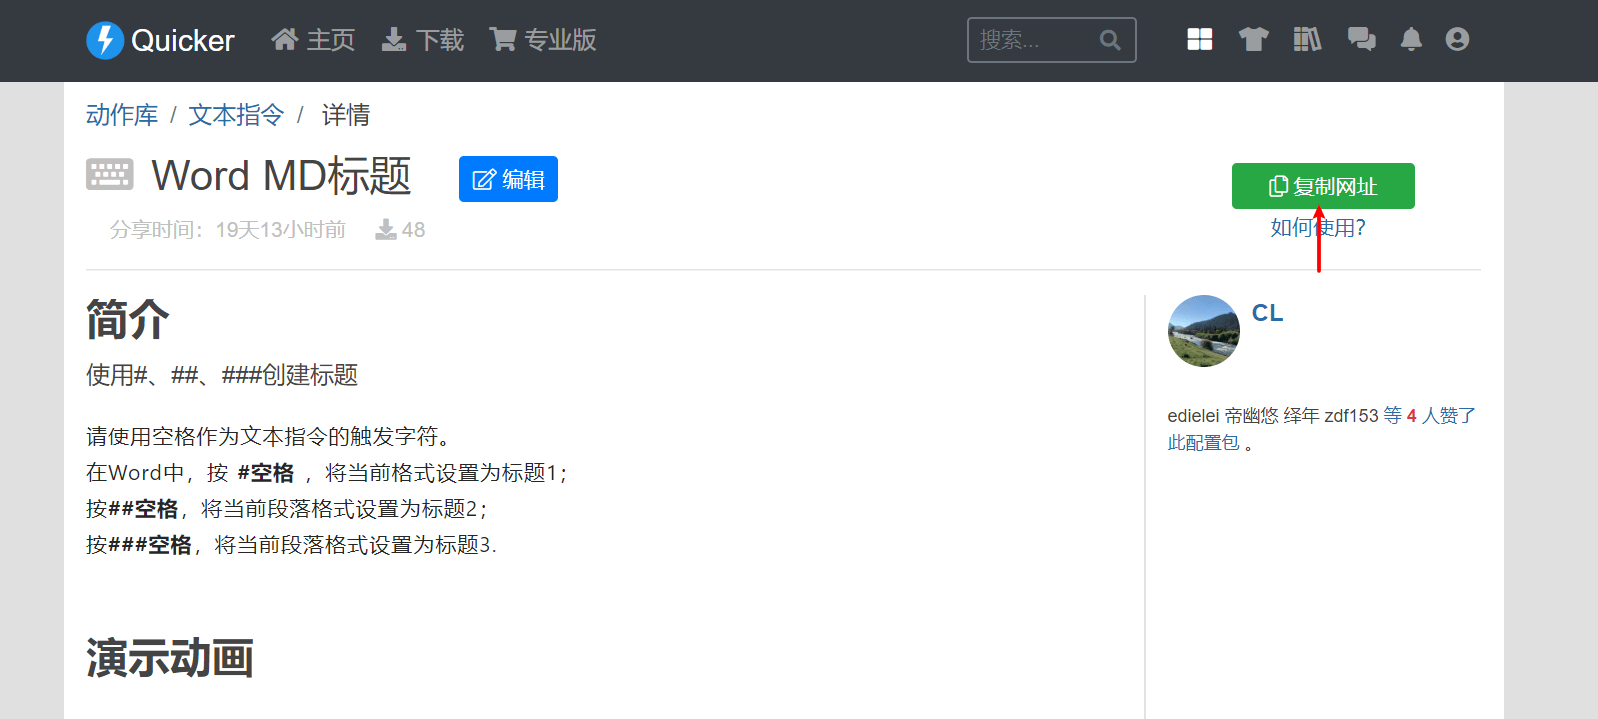Image resolution: width=1598 pixels, height=719 pixels.
Task: Click the green 复制网址 button
Action: coord(1323,186)
